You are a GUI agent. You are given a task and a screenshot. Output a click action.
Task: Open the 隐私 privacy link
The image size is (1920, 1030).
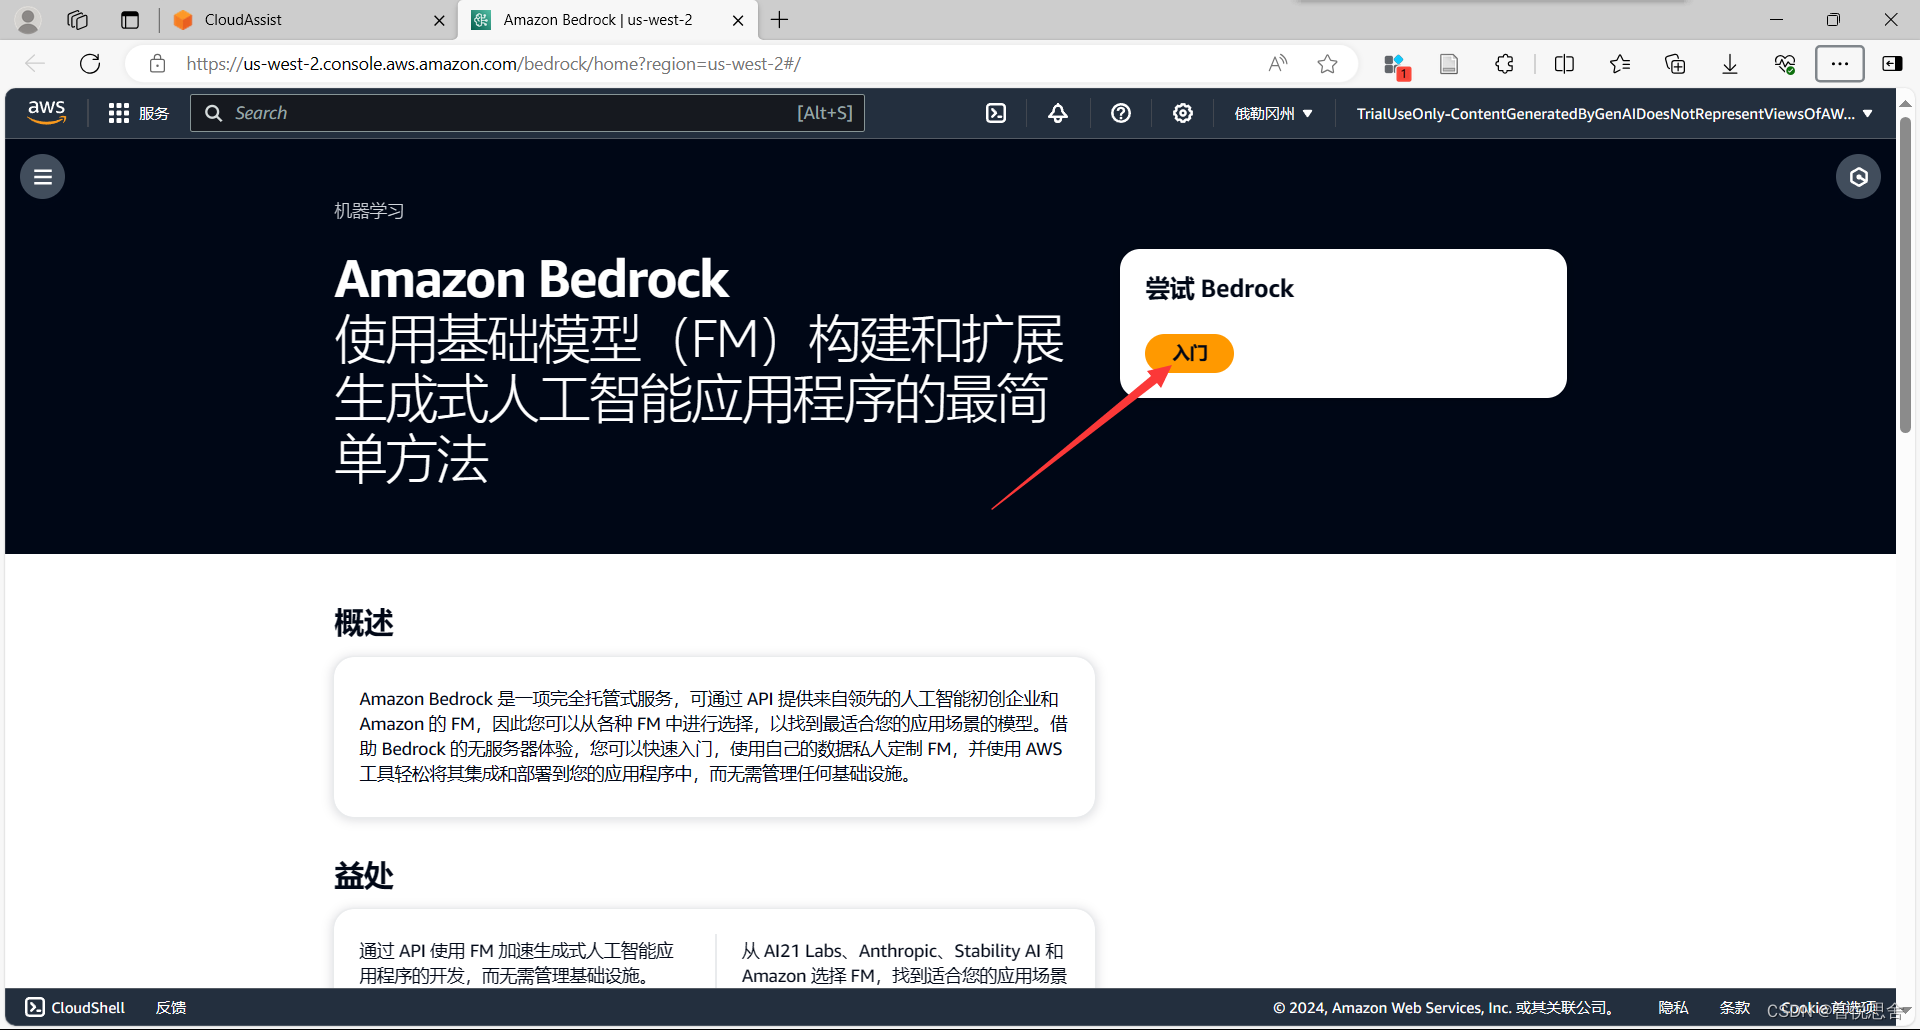click(x=1673, y=1007)
